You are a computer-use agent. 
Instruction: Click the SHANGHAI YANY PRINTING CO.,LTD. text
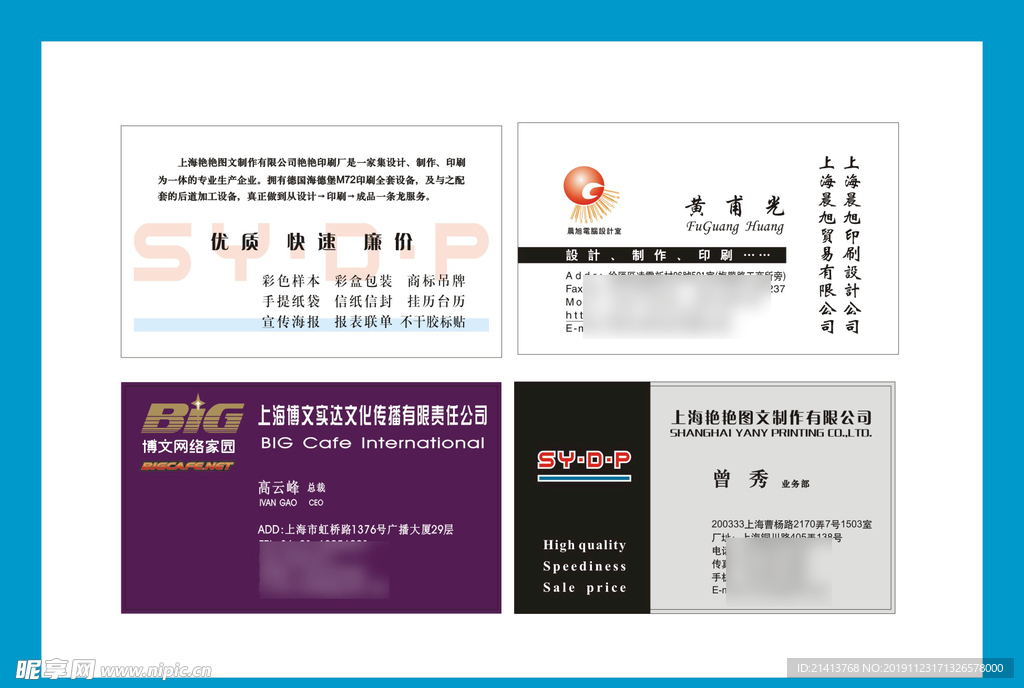pos(771,433)
